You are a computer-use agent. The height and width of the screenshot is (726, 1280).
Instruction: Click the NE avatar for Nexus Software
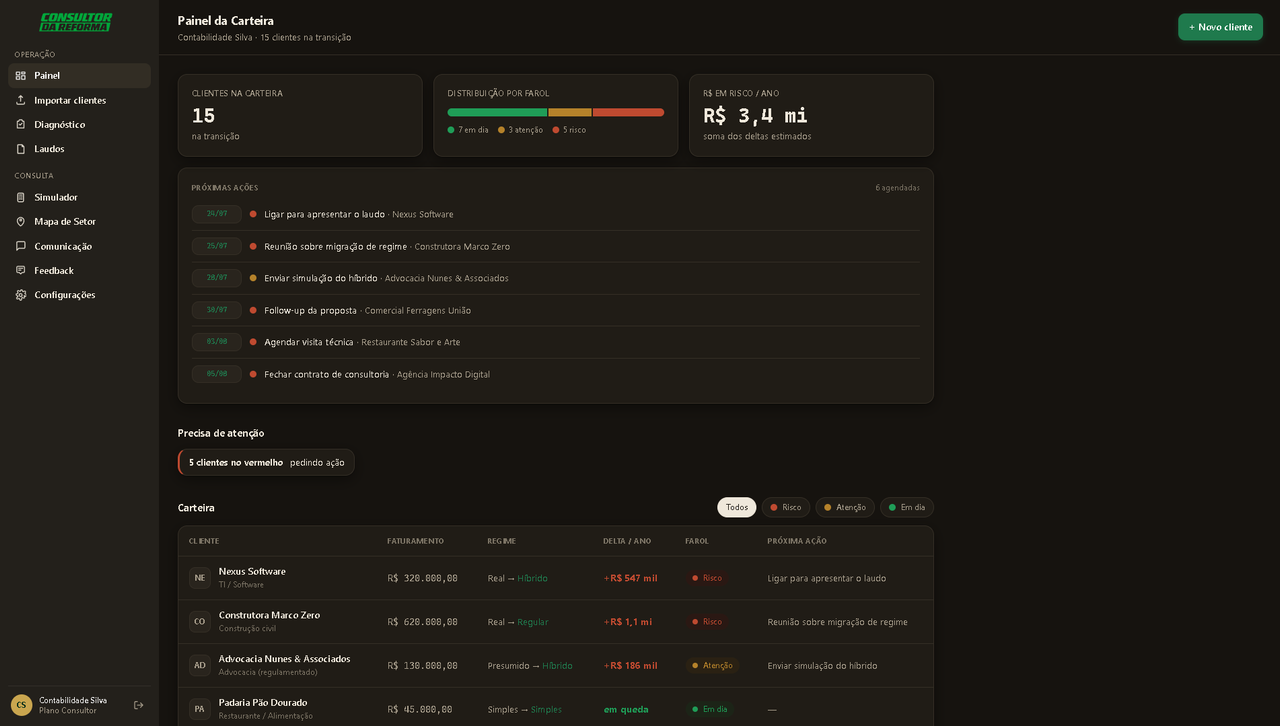pos(200,578)
